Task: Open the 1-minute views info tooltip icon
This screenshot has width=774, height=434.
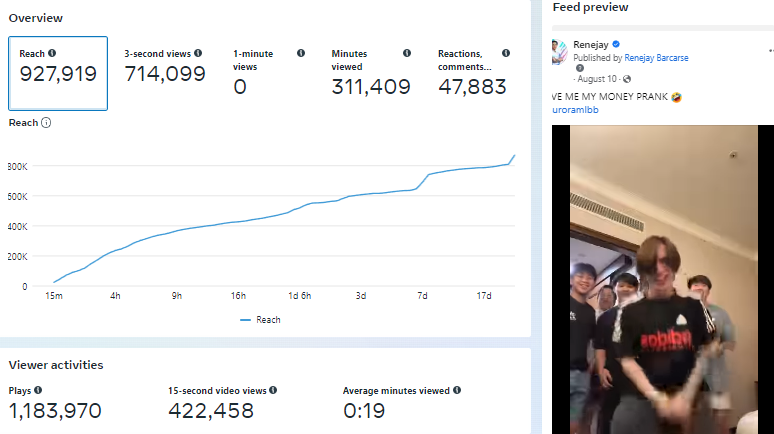Action: click(x=301, y=53)
